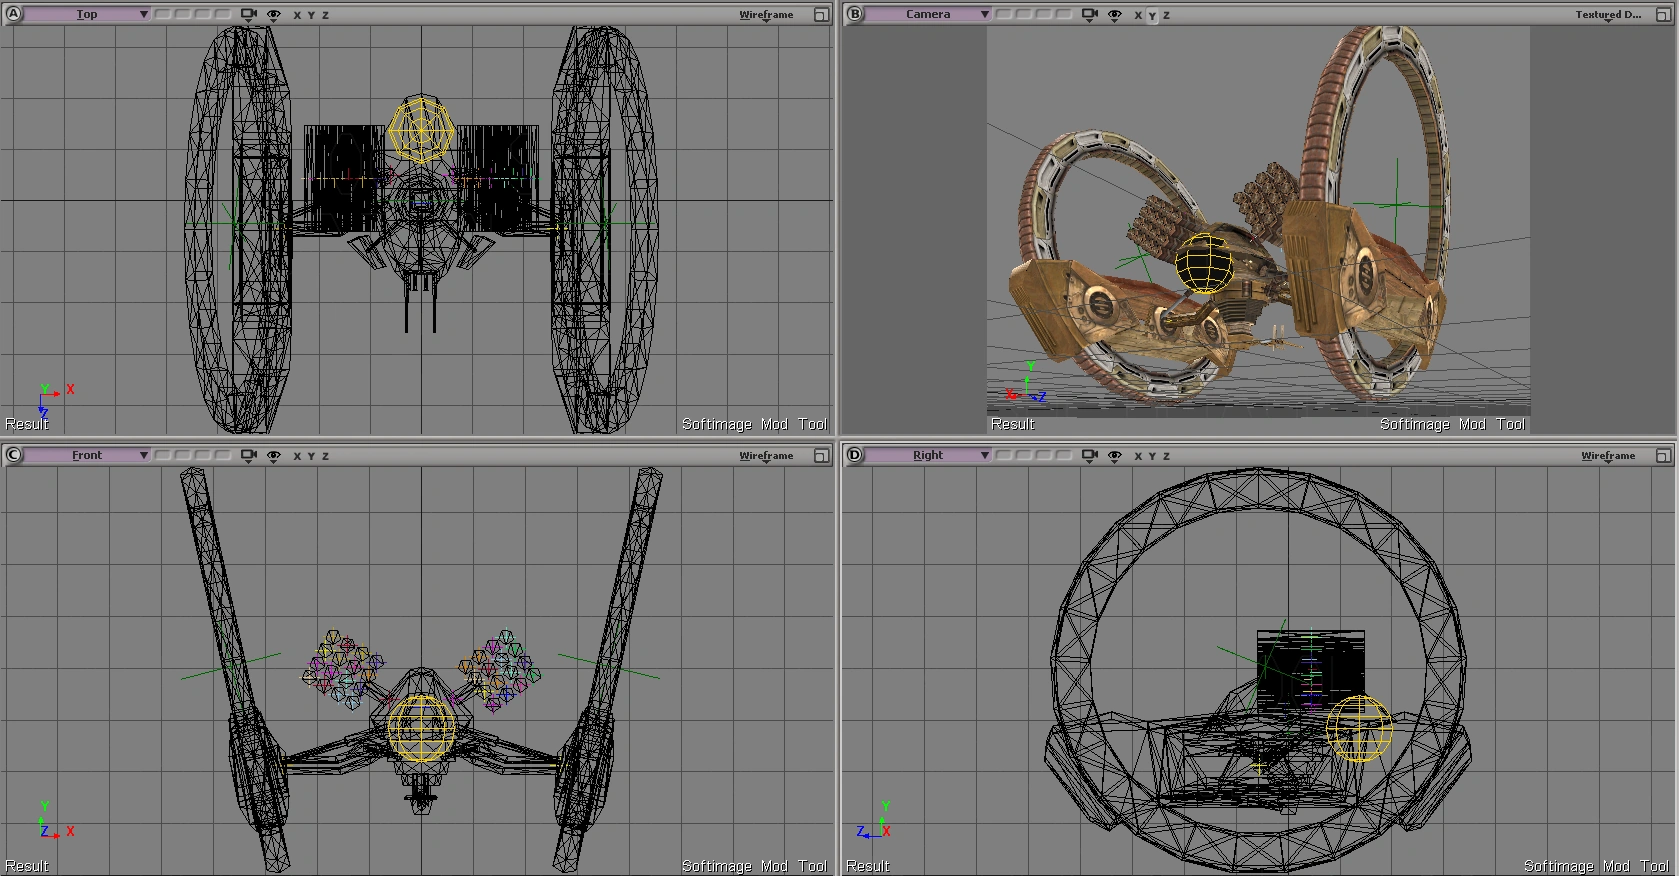The width and height of the screenshot is (1679, 876).
Task: Toggle the Z axis button in Camera viewport
Action: click(1166, 16)
